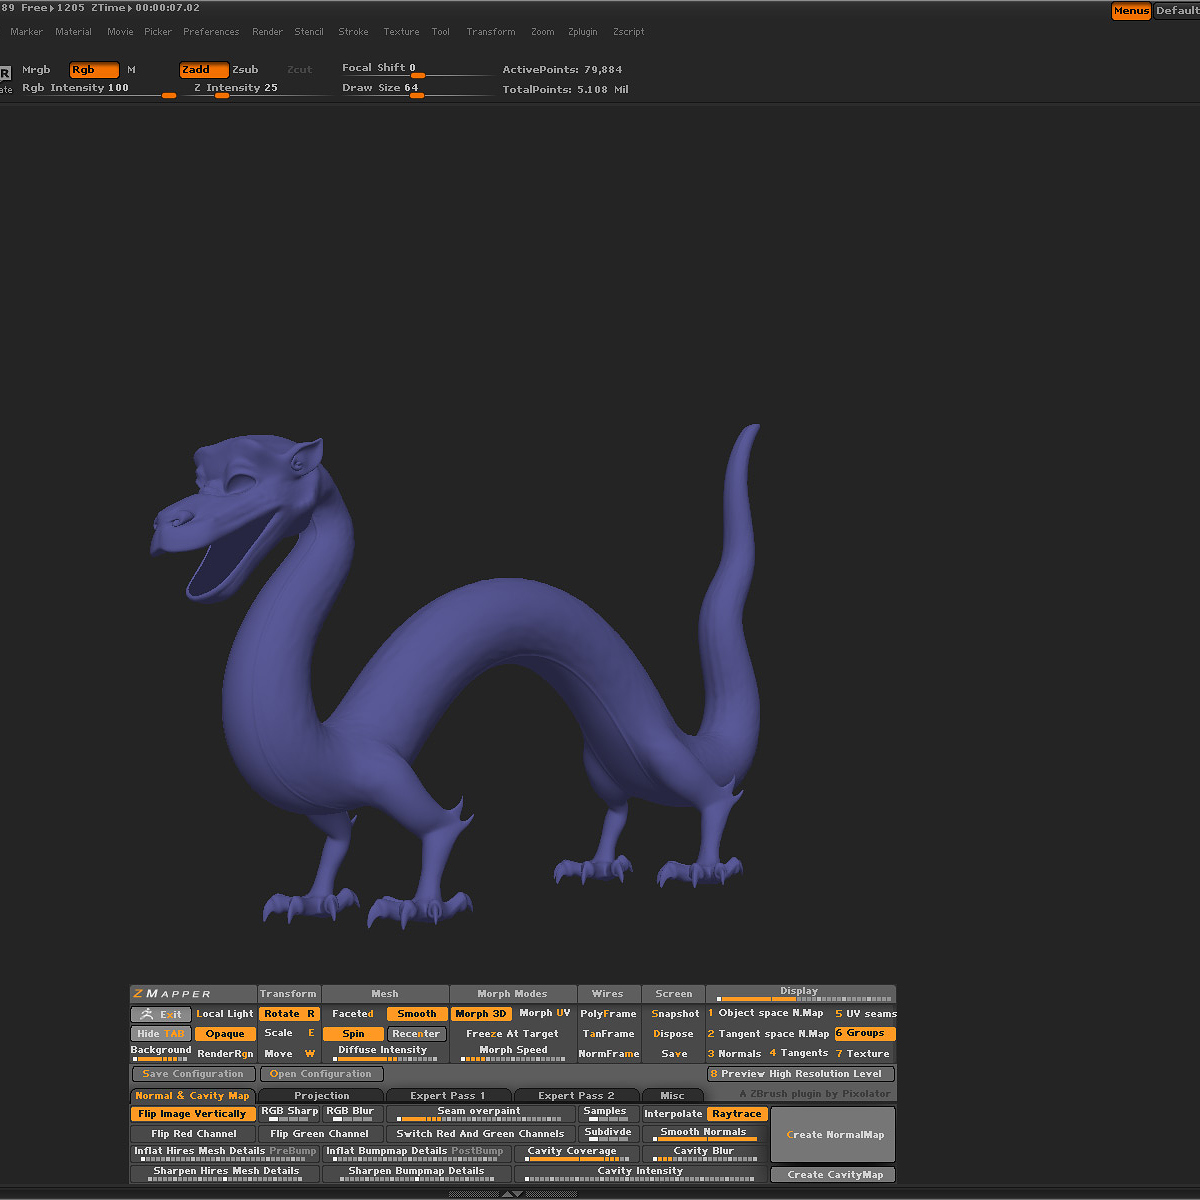Enable TanFrame wires
This screenshot has height=1200, width=1200.
608,1034
